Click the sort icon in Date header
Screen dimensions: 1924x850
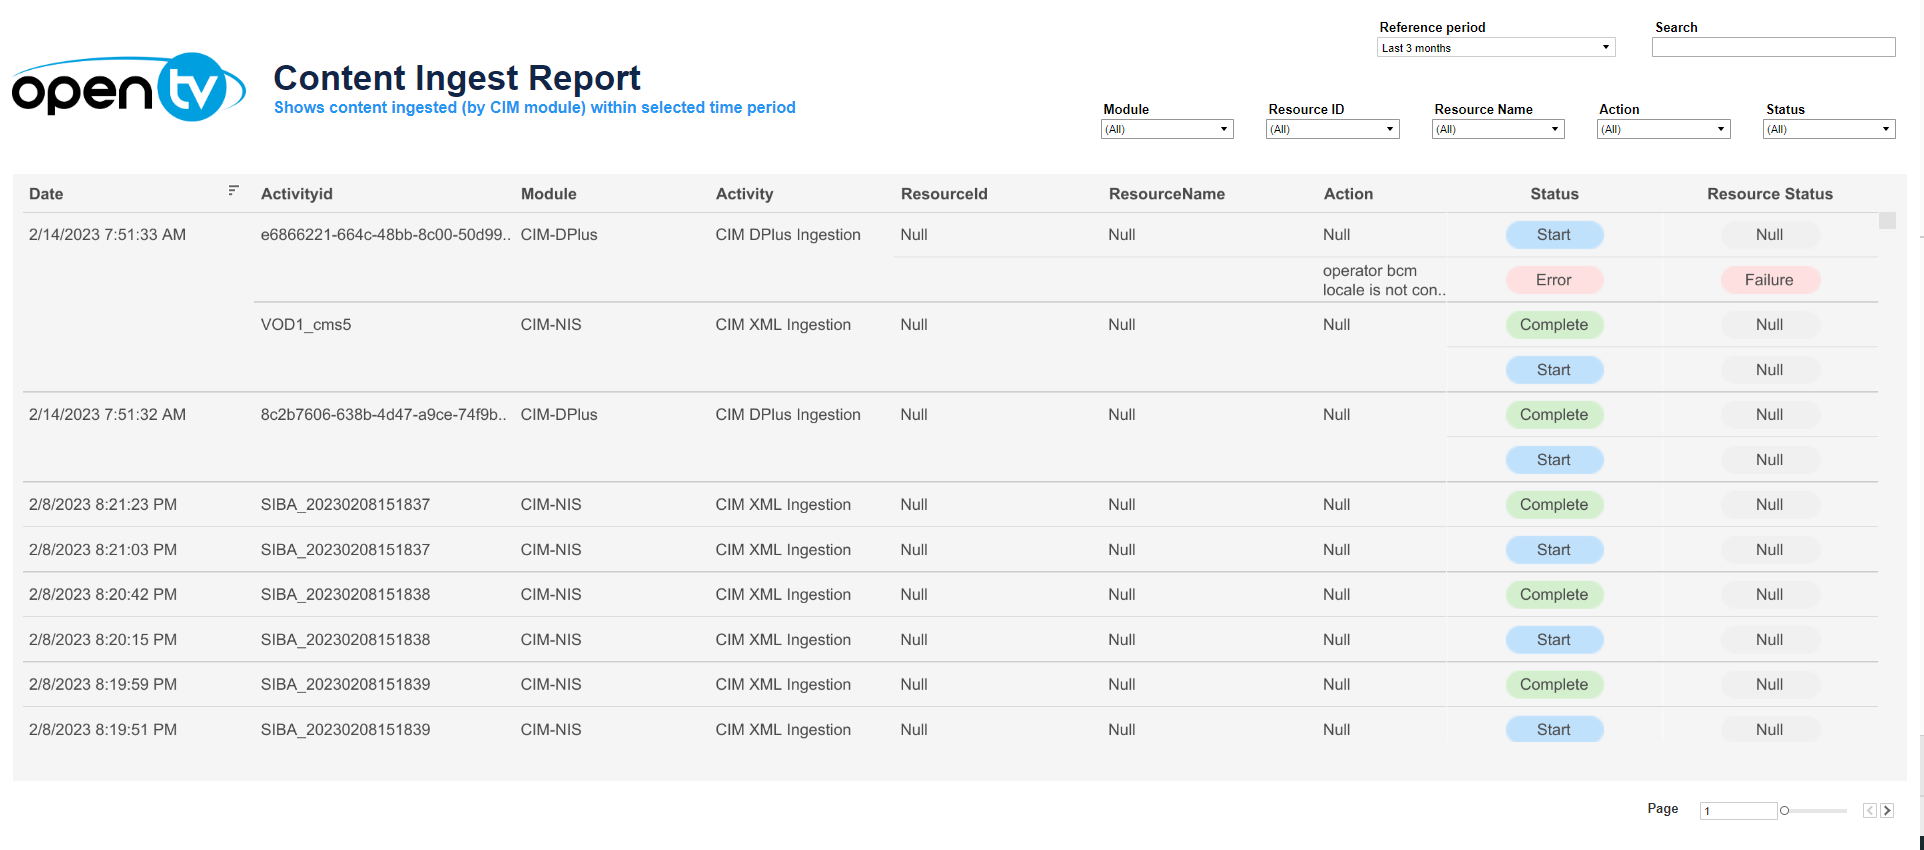(233, 190)
